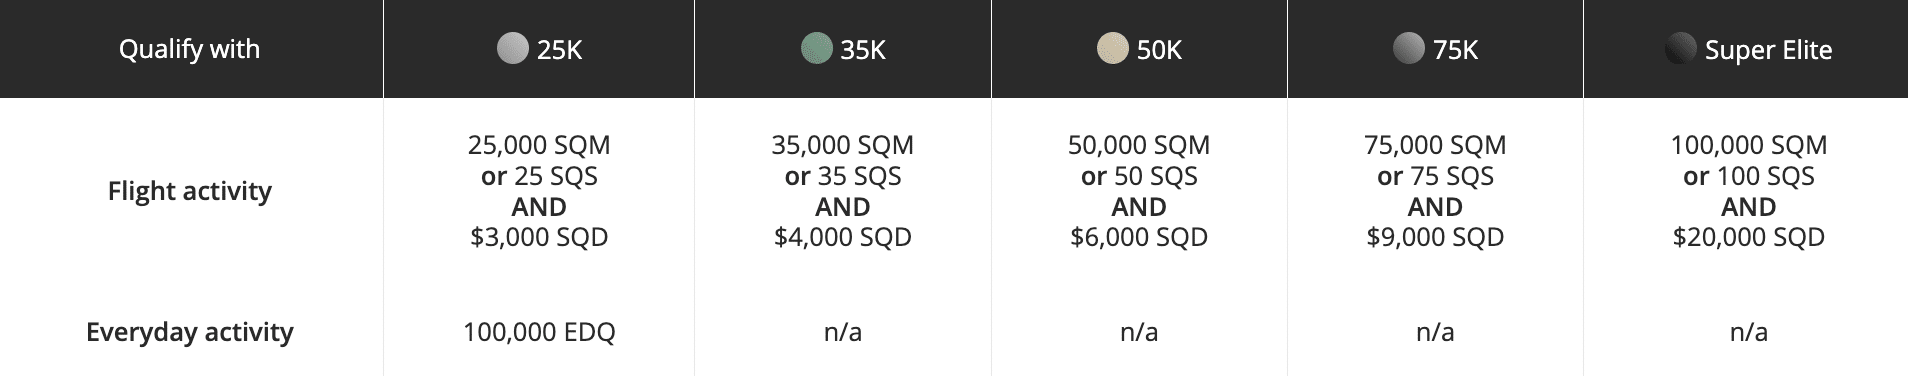Image resolution: width=1908 pixels, height=376 pixels.
Task: Click the silver 25K status badge icon
Action: click(512, 49)
